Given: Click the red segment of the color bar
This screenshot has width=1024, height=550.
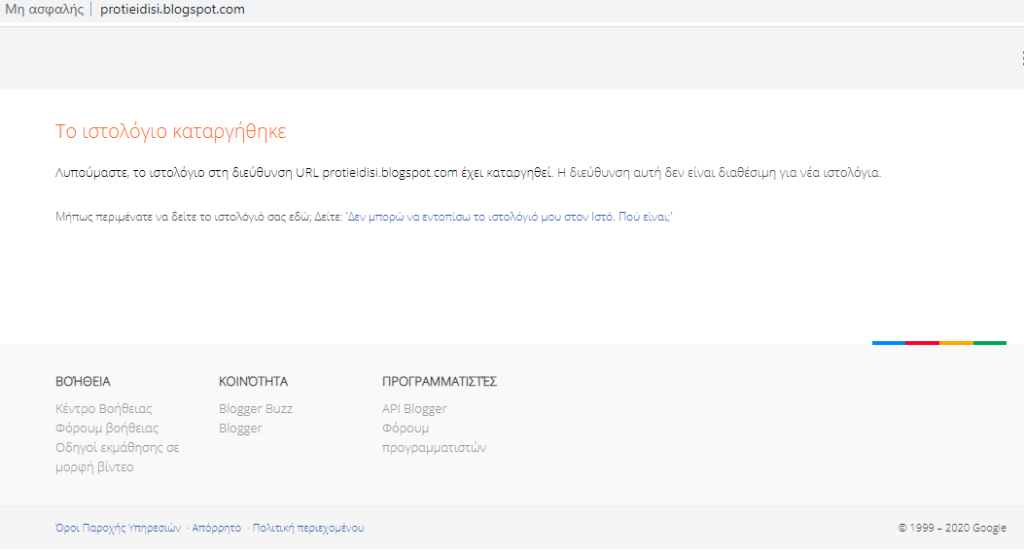Looking at the screenshot, I should tap(922, 343).
